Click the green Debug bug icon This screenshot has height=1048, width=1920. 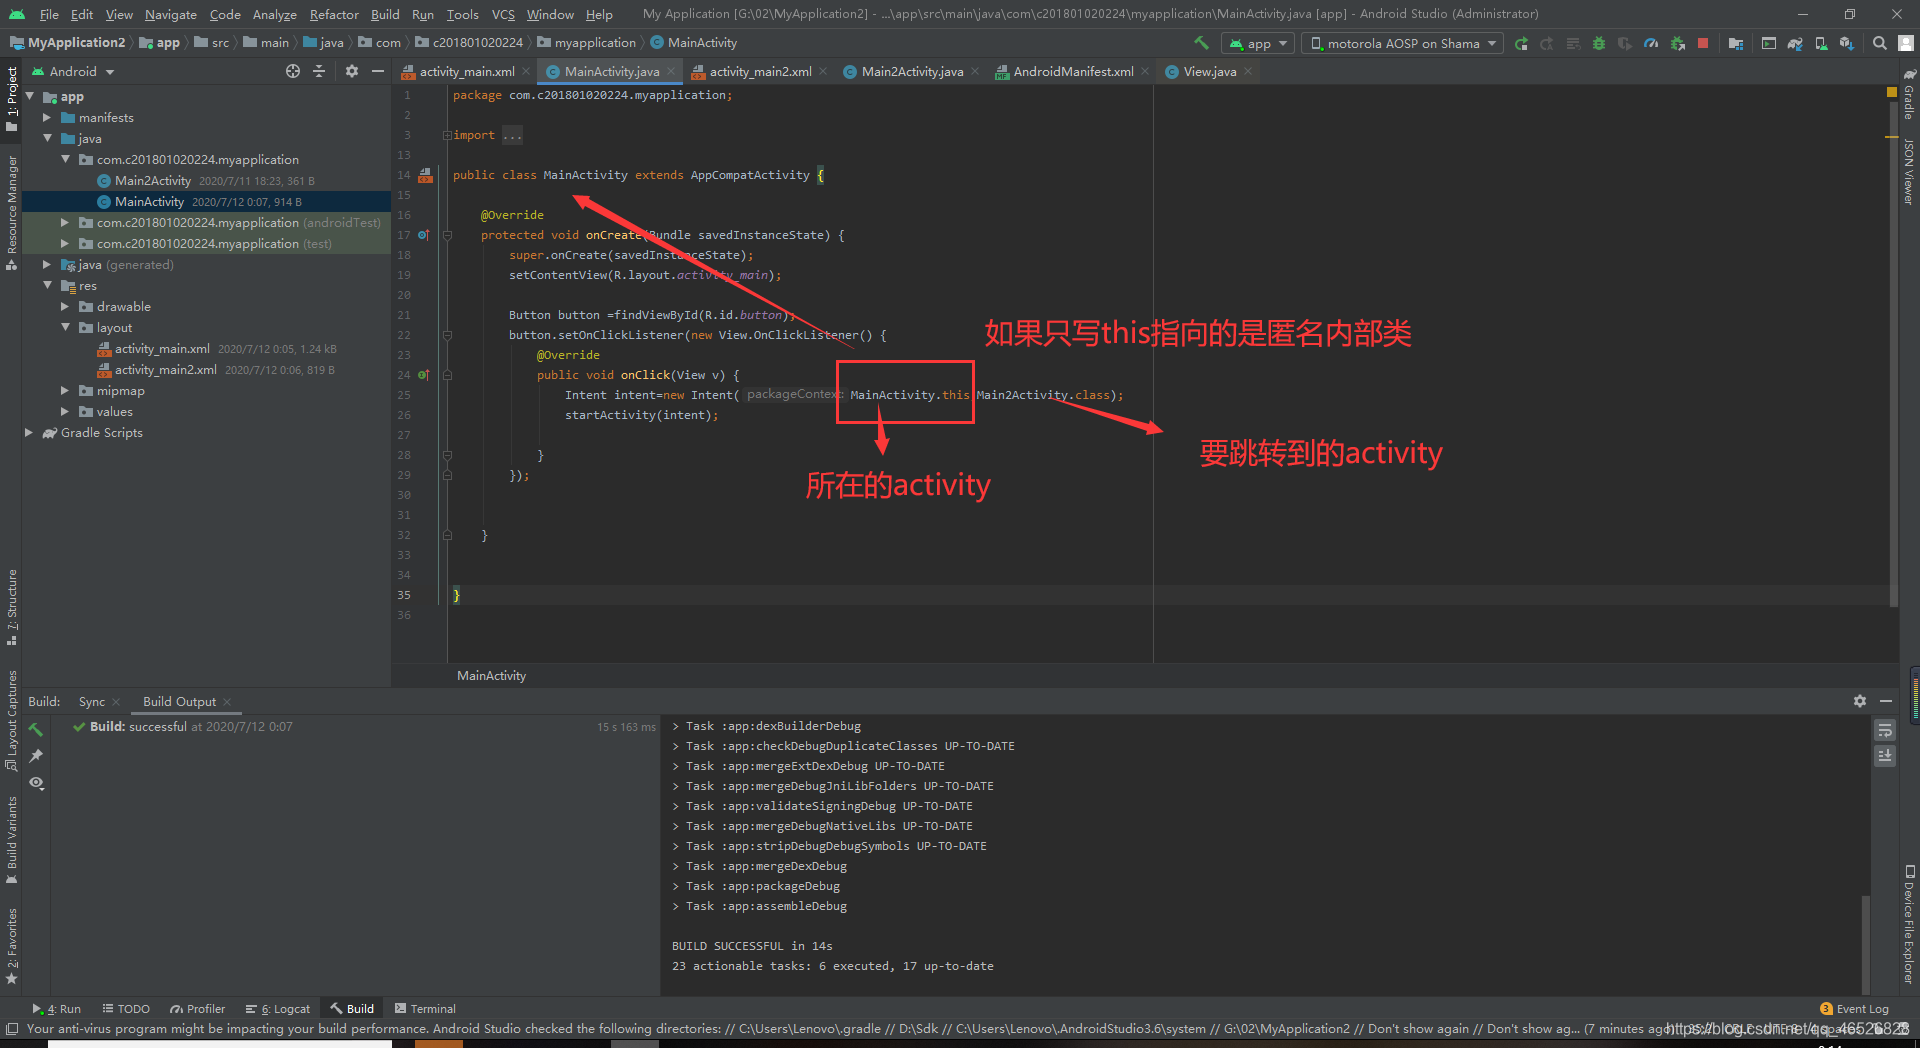(x=1599, y=43)
